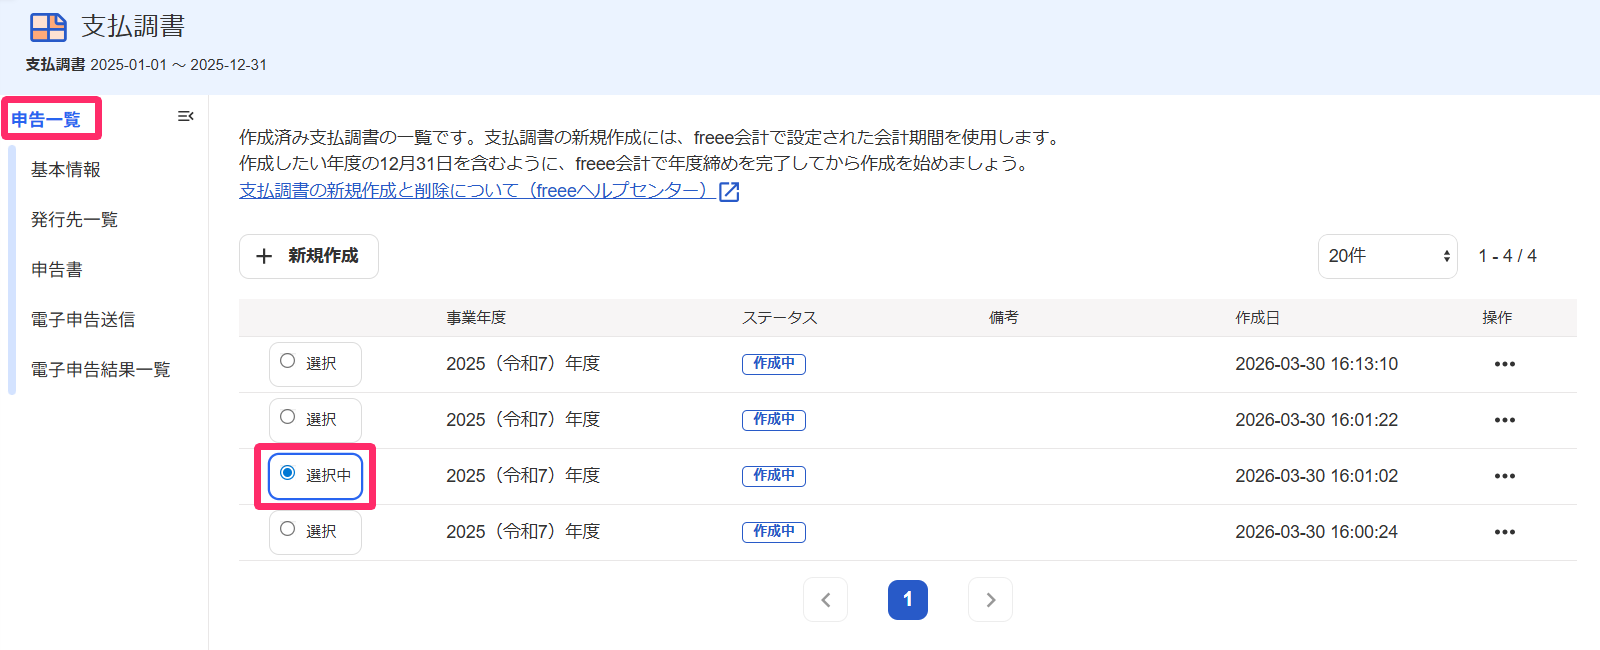Image resolution: width=1600 pixels, height=650 pixels.
Task: Collapse the sidebar with the menu toggle icon
Action: (x=185, y=117)
